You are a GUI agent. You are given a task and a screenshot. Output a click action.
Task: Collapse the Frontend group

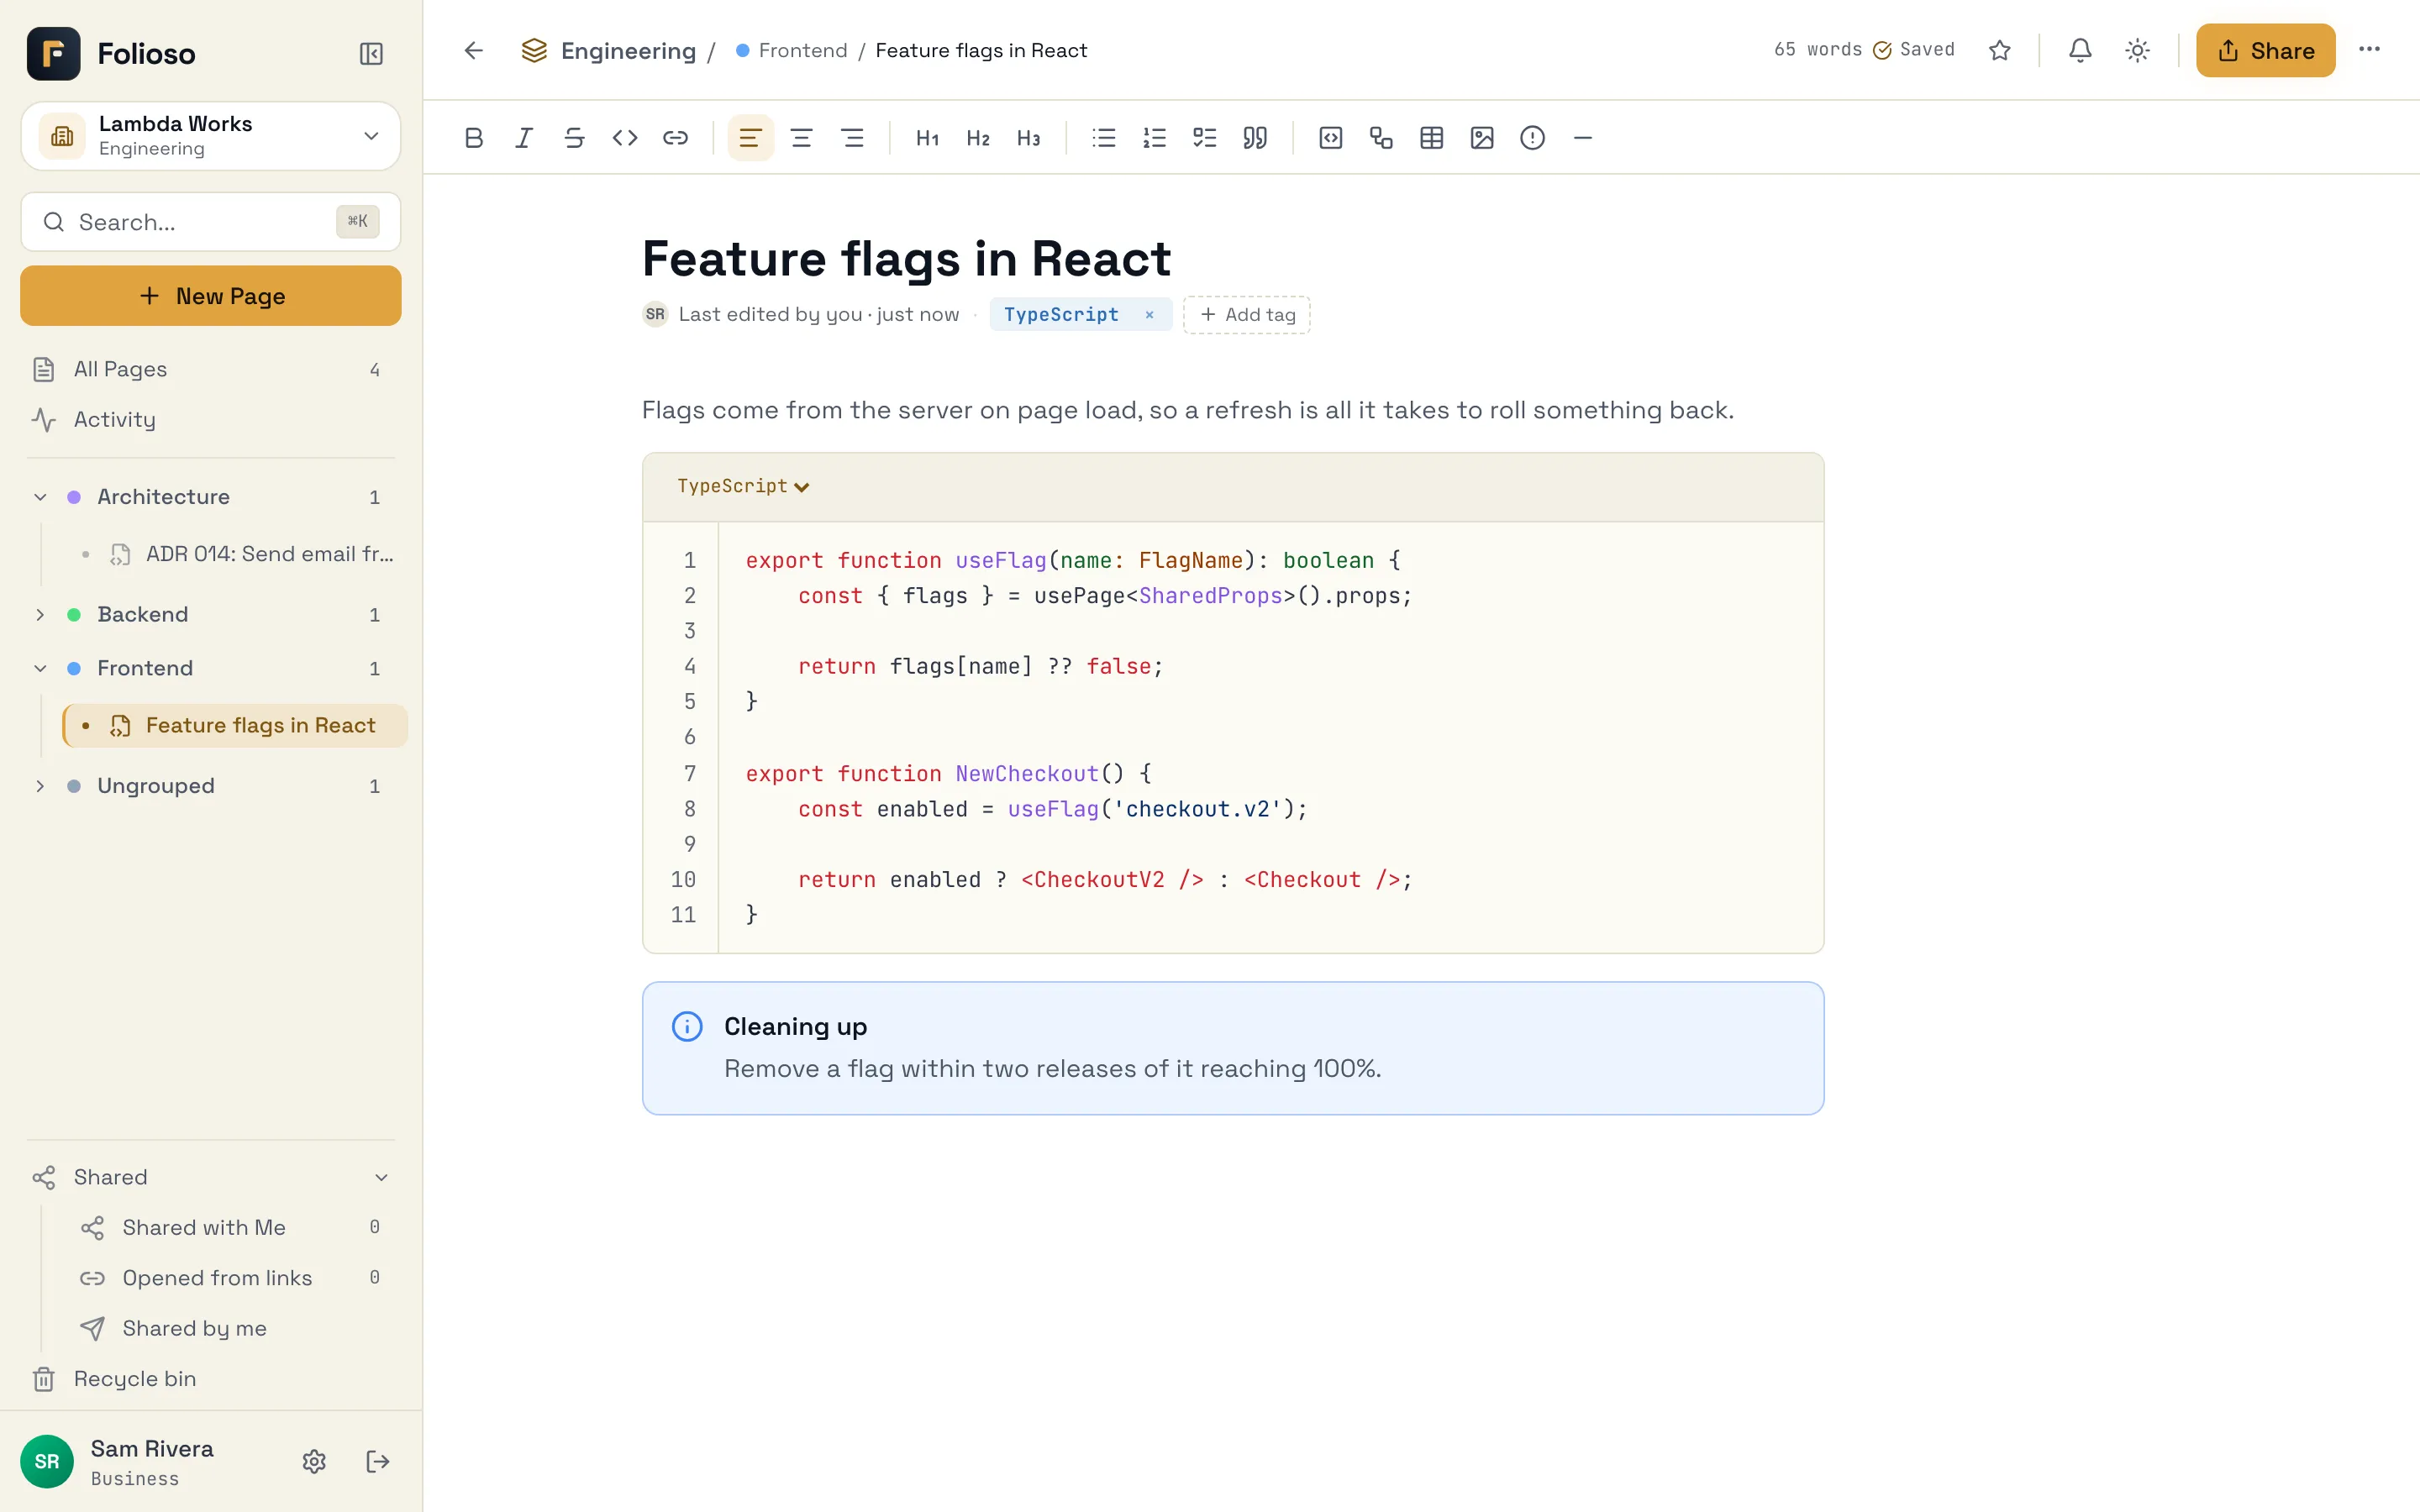[x=40, y=668]
